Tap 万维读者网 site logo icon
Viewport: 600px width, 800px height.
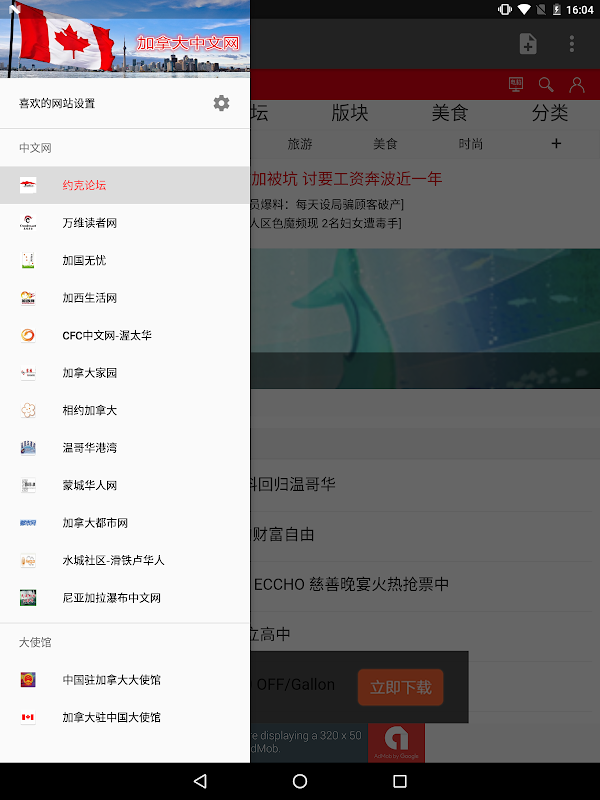tap(28, 222)
